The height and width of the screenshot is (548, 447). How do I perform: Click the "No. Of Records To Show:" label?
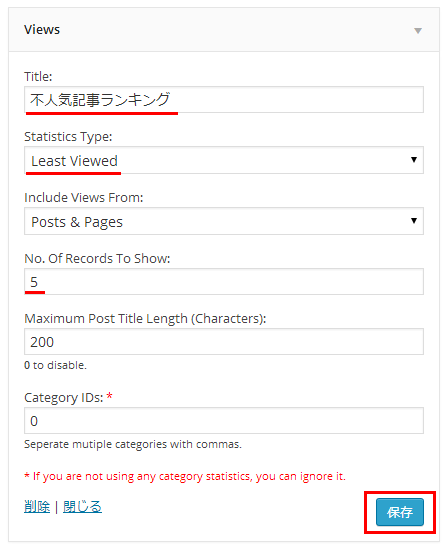(97, 258)
